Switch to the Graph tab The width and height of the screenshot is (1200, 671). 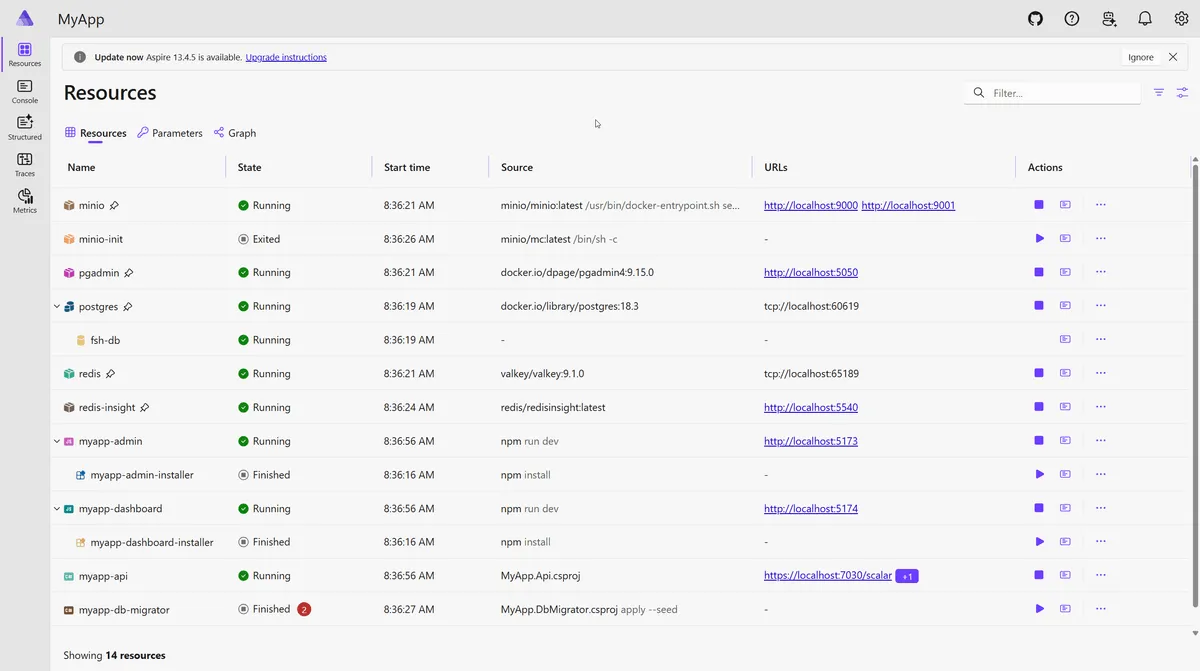[x=235, y=133]
